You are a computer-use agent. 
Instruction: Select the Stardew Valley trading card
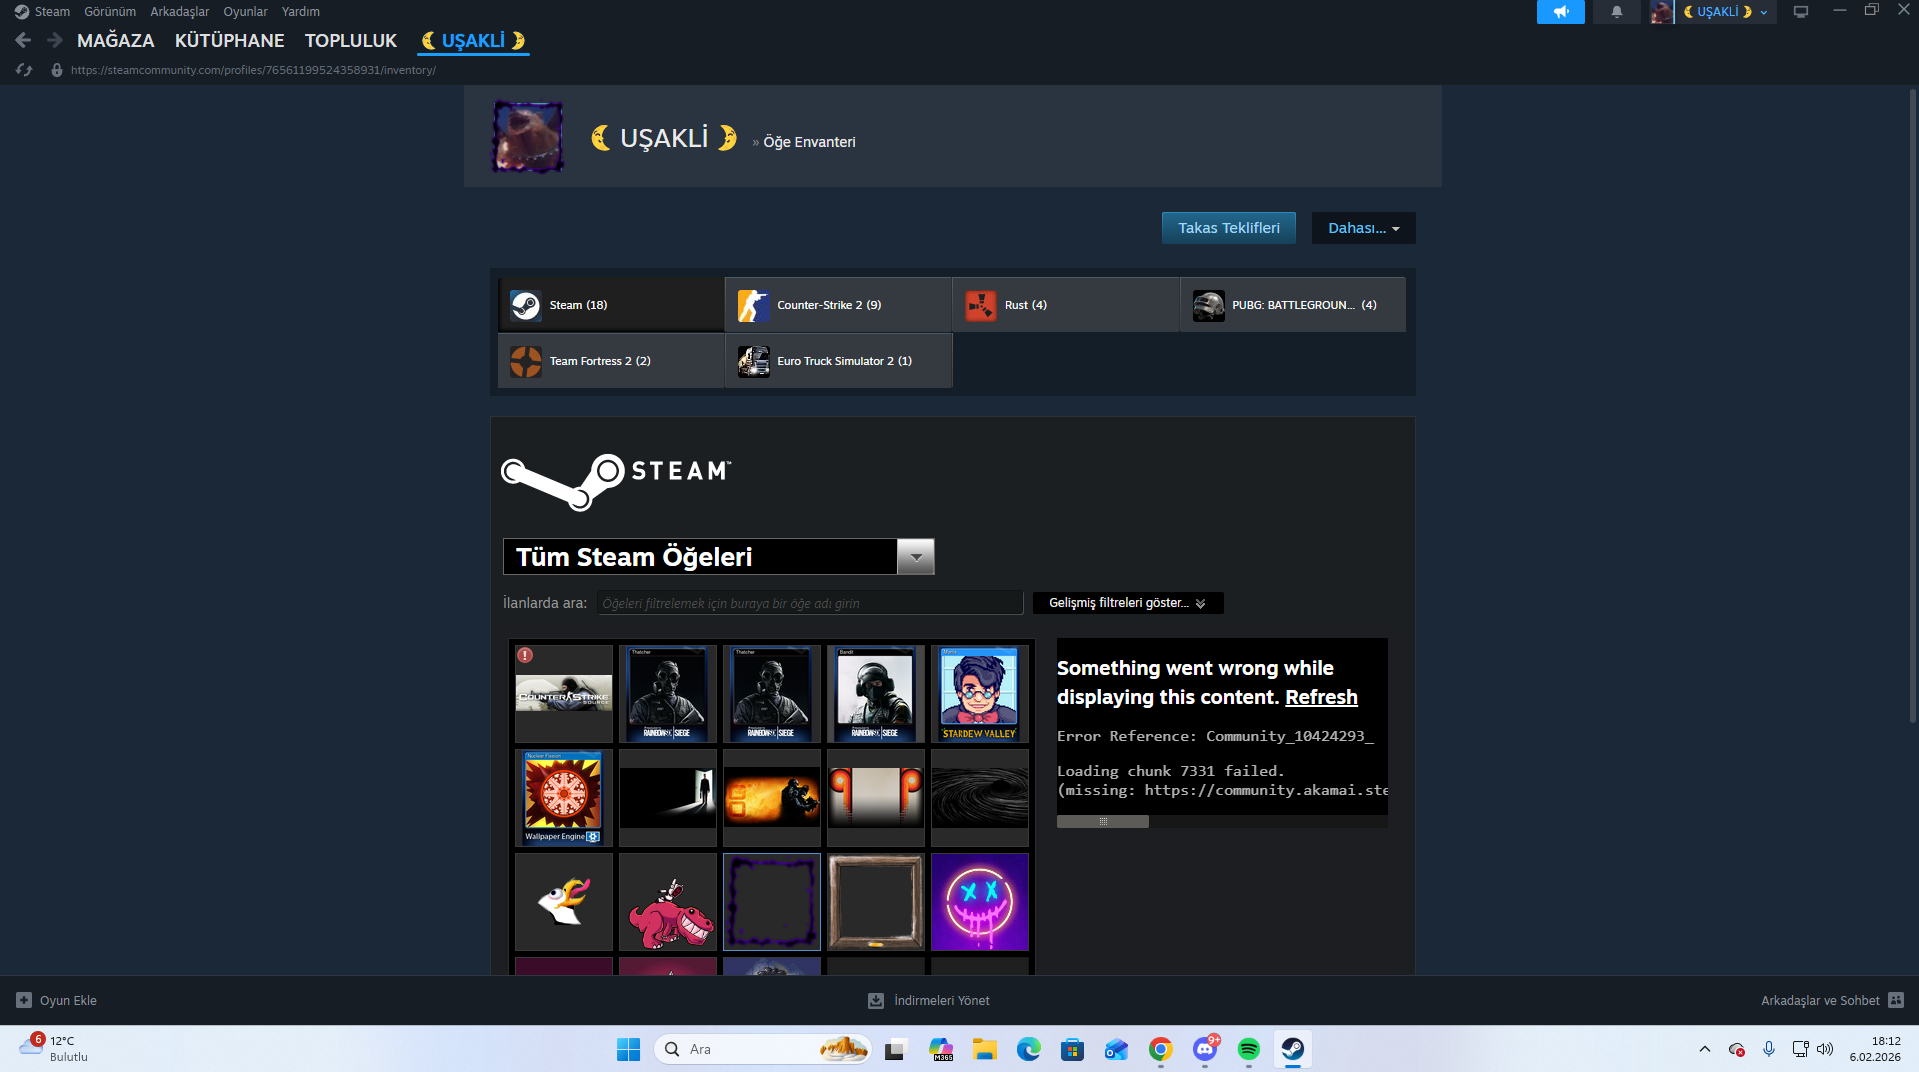click(980, 694)
